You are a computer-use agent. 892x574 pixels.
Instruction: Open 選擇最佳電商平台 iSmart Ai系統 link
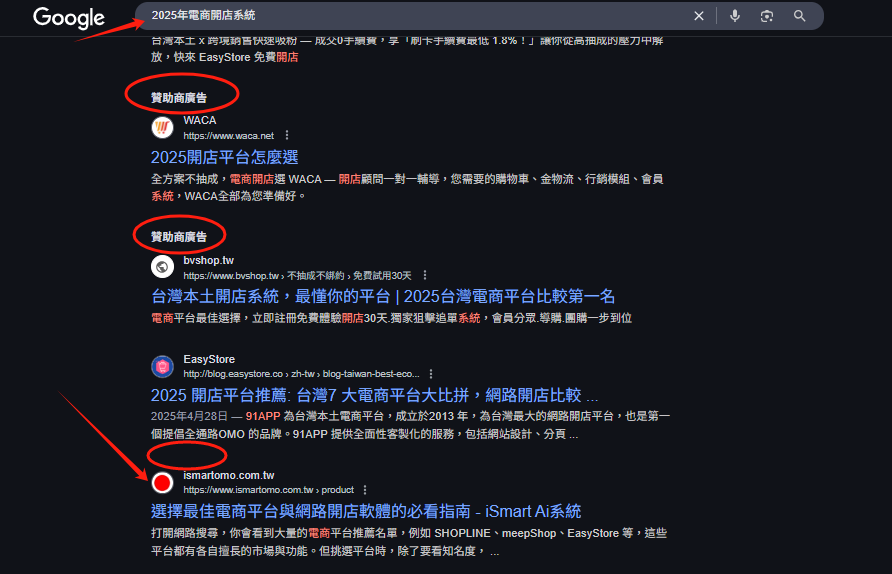[x=366, y=511]
